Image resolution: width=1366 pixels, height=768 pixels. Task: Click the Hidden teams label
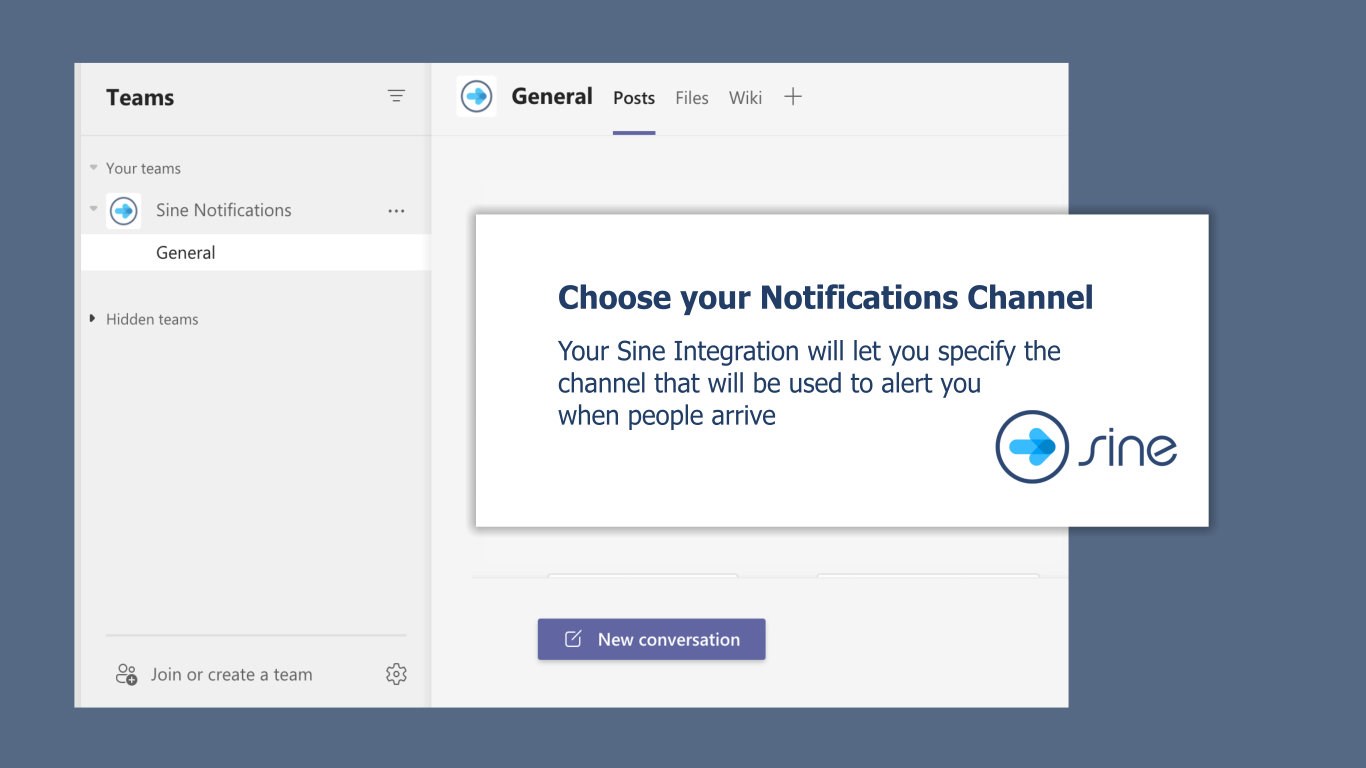(152, 319)
